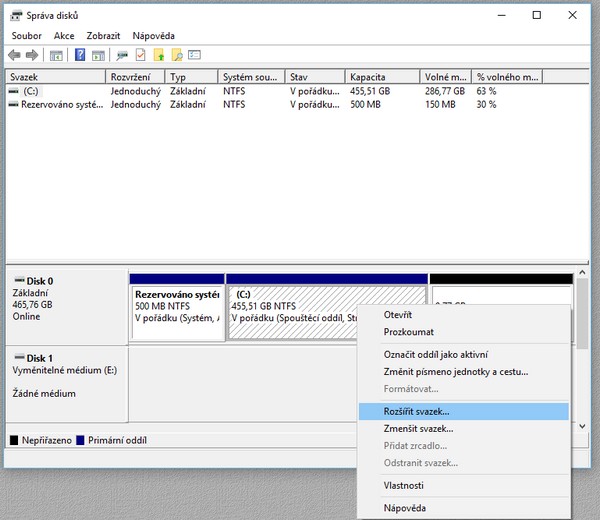Click the magnifier folder toolbar icon
The width and height of the screenshot is (600, 520).
pos(177,55)
